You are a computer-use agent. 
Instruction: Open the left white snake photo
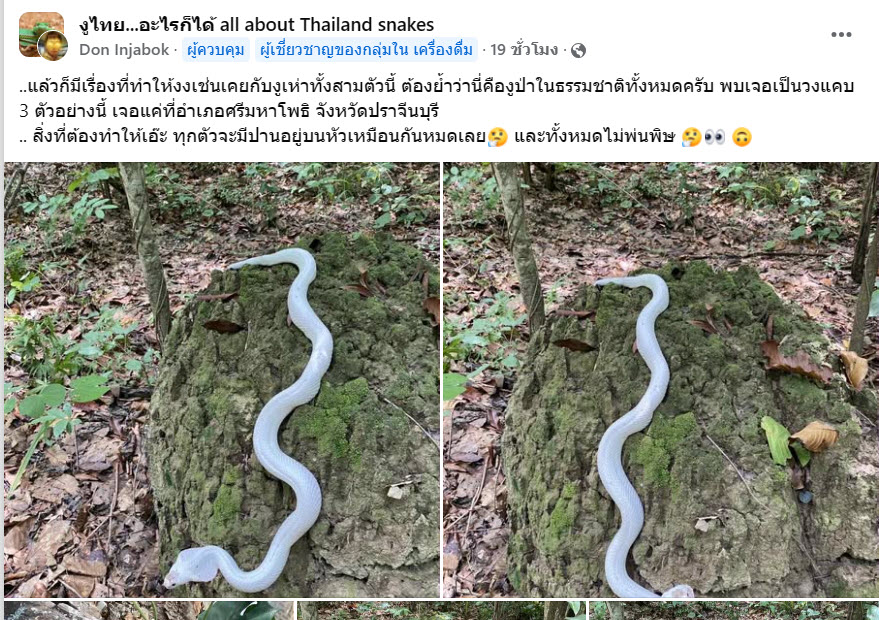[222, 380]
